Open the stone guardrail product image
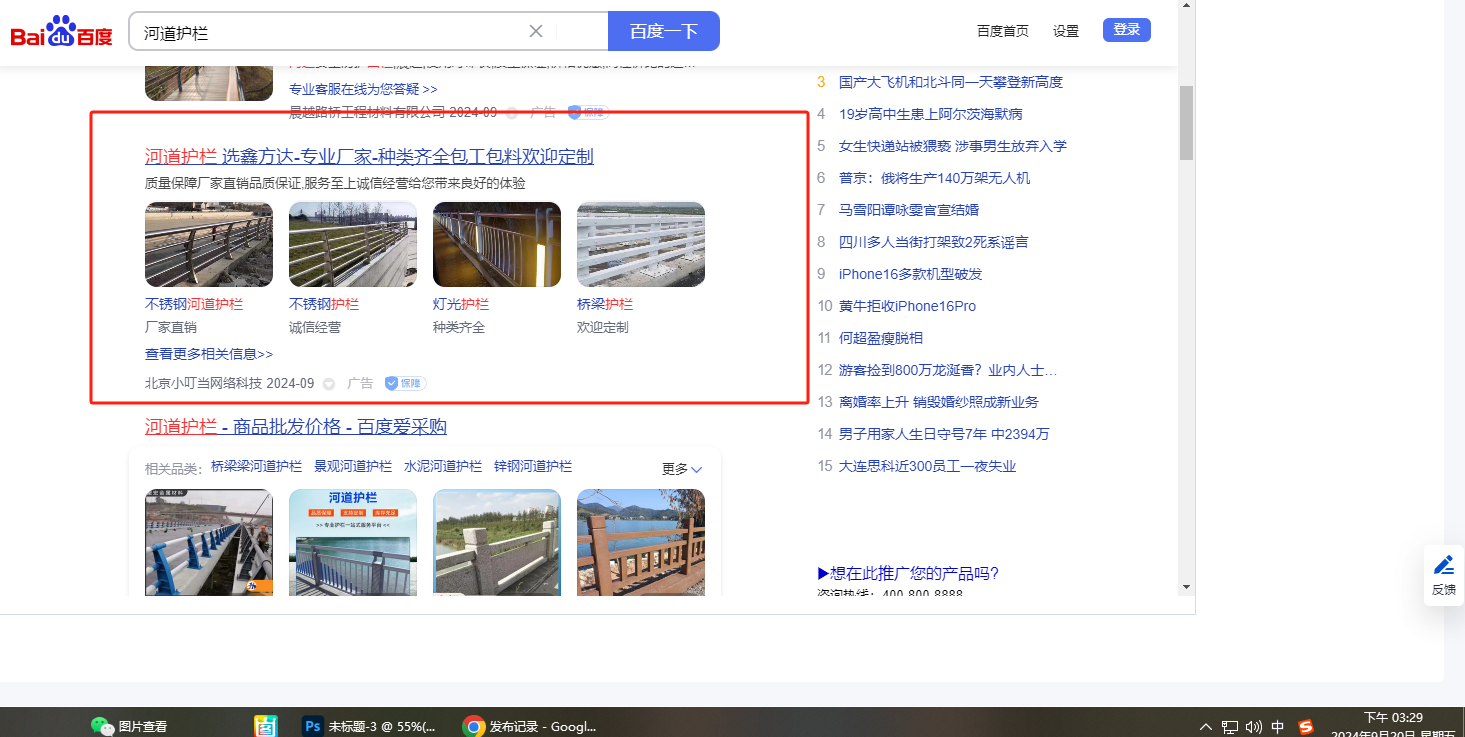Viewport: 1465px width, 737px height. point(497,542)
